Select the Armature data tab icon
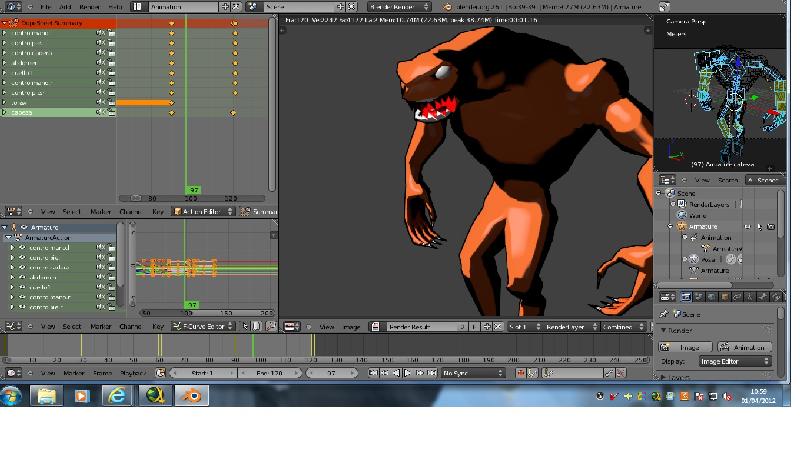 750,296
